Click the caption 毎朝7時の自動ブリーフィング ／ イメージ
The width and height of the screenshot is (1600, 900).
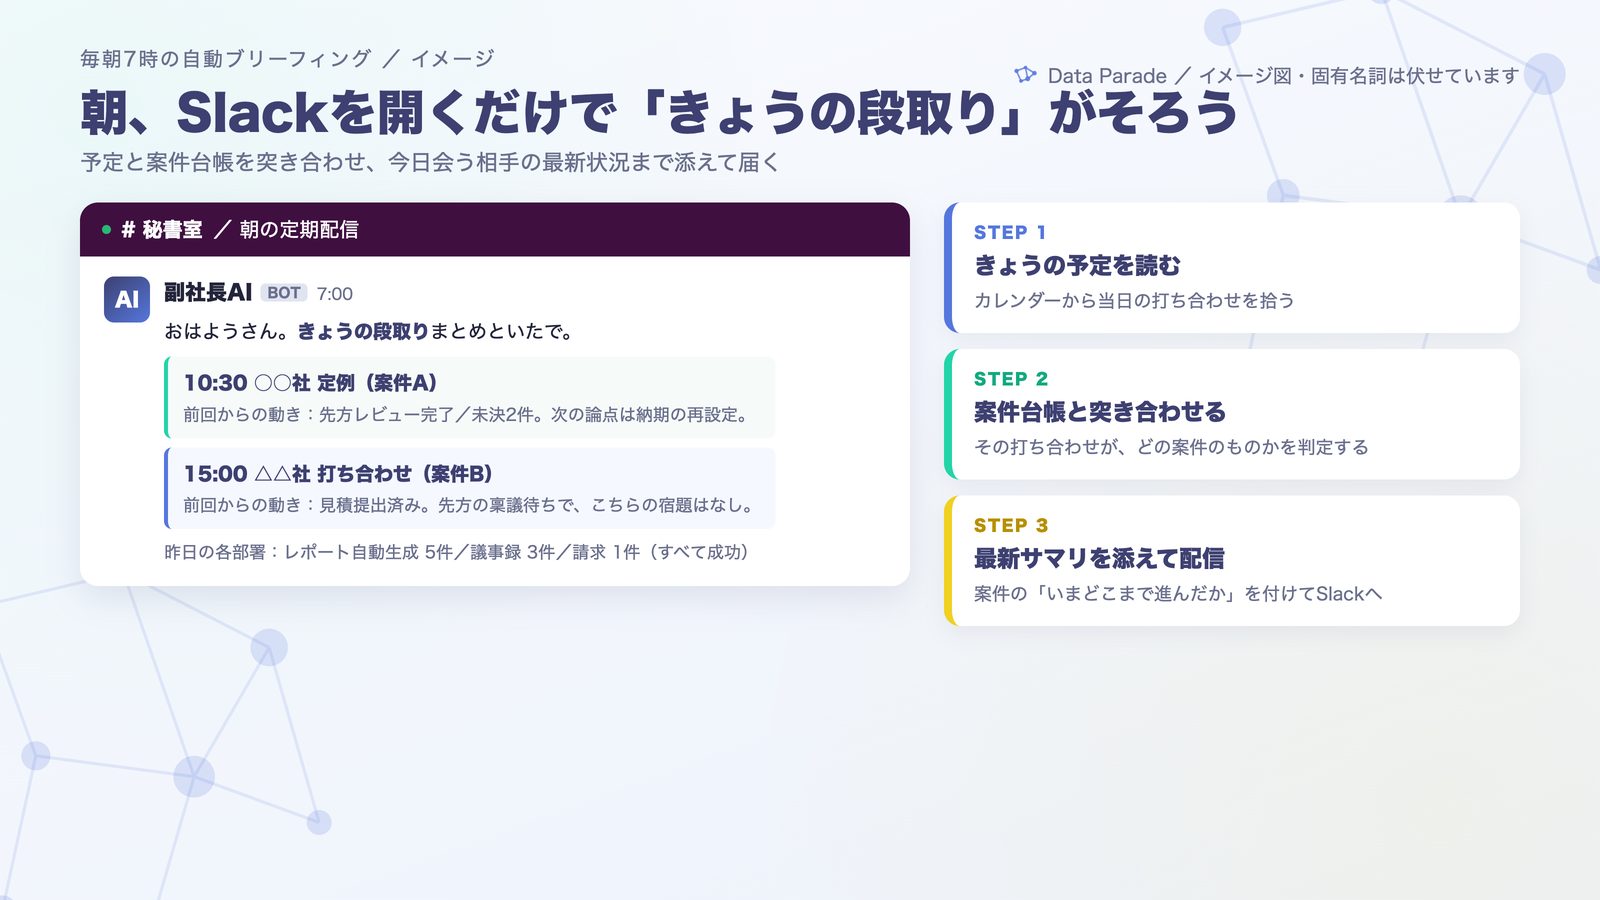[x=287, y=59]
